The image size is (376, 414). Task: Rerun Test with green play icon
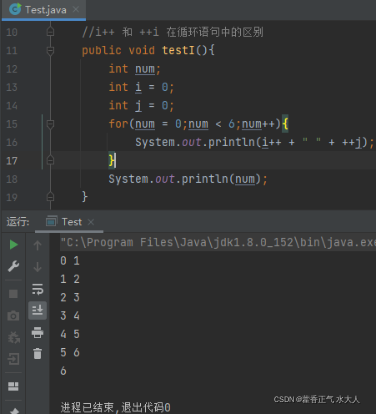point(13,244)
